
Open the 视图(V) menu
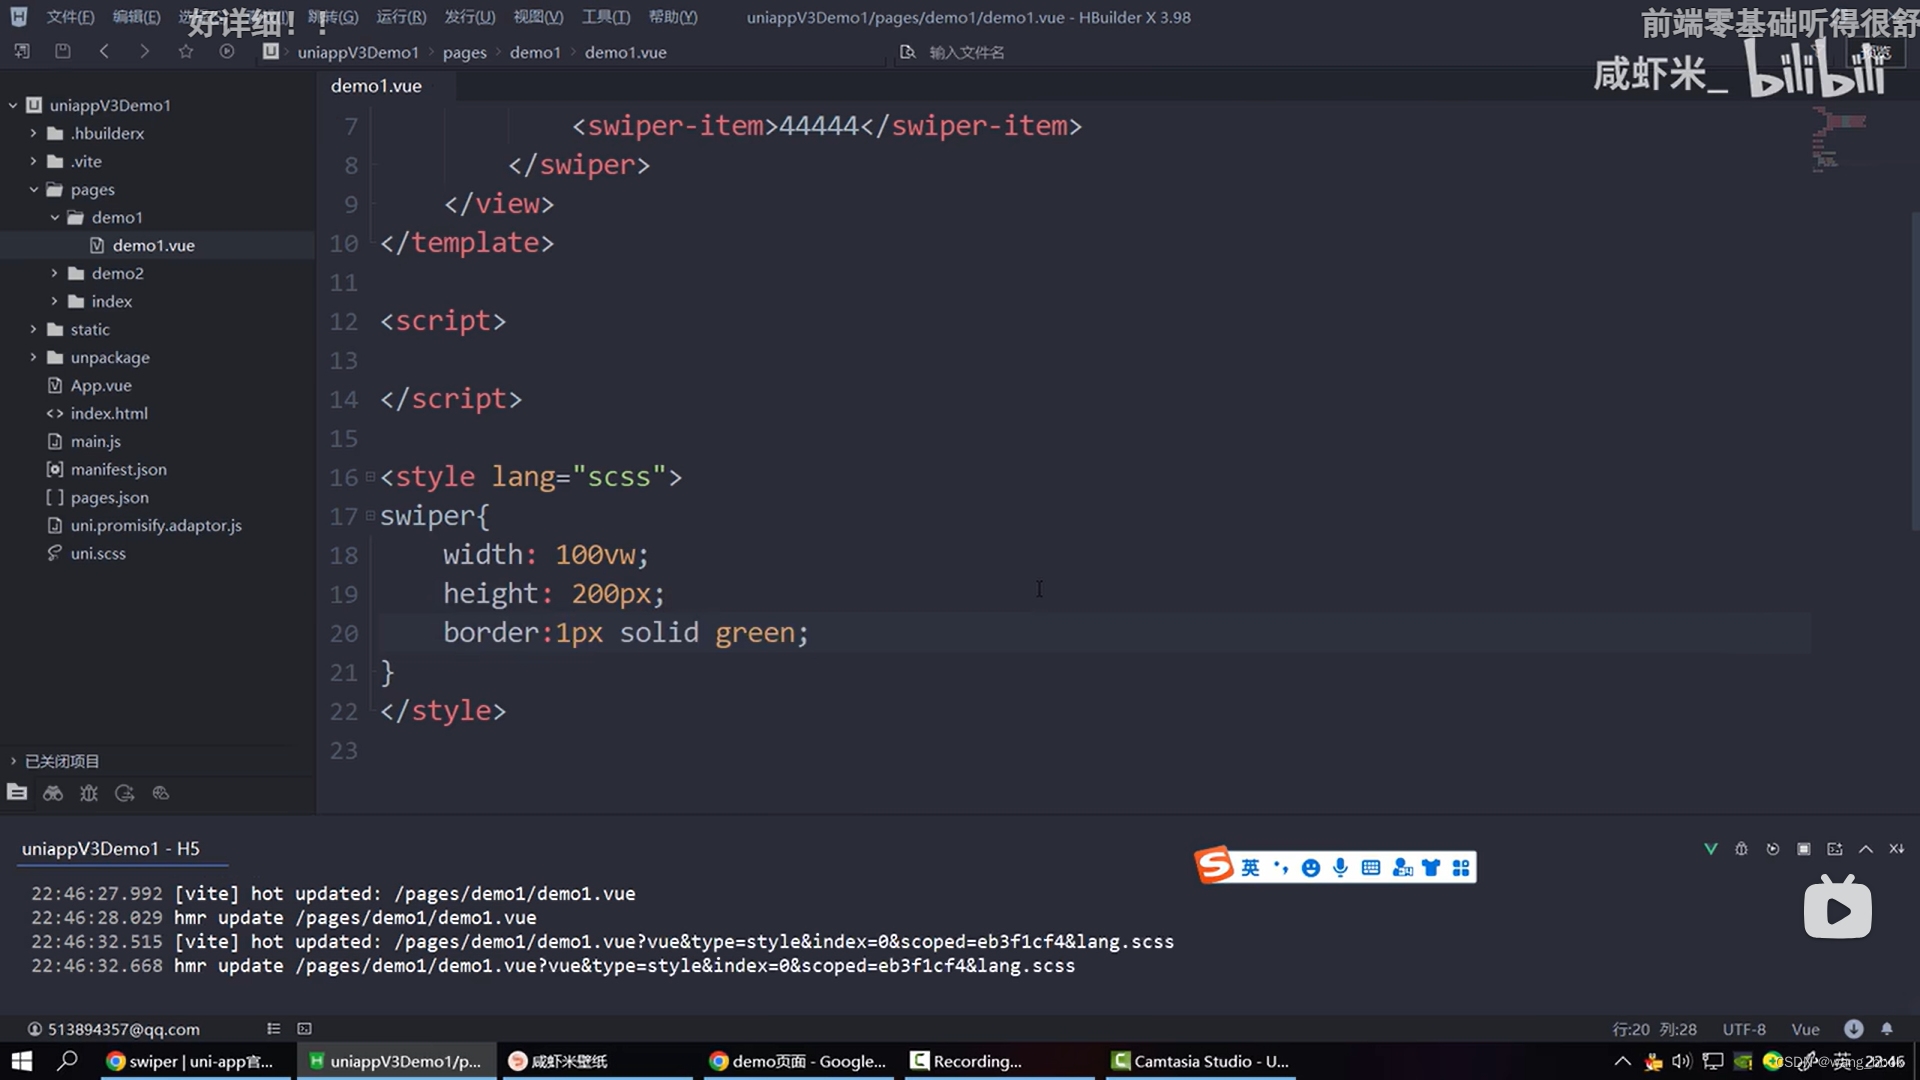(x=538, y=17)
